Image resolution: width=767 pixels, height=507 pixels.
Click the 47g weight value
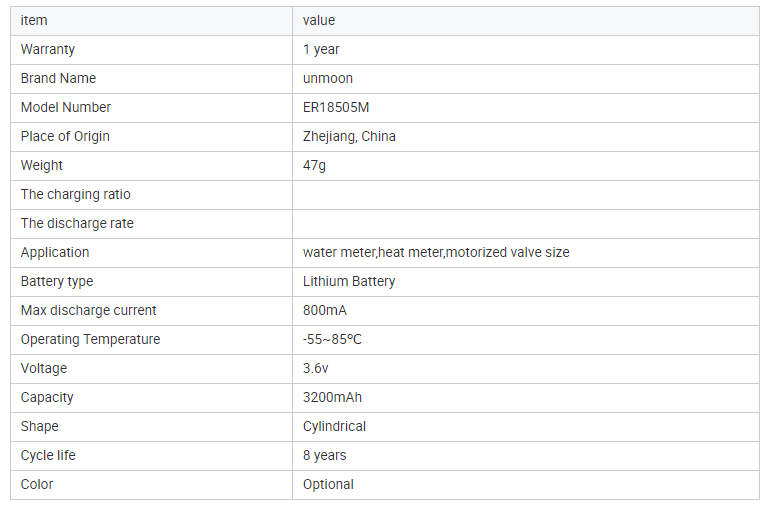[314, 165]
